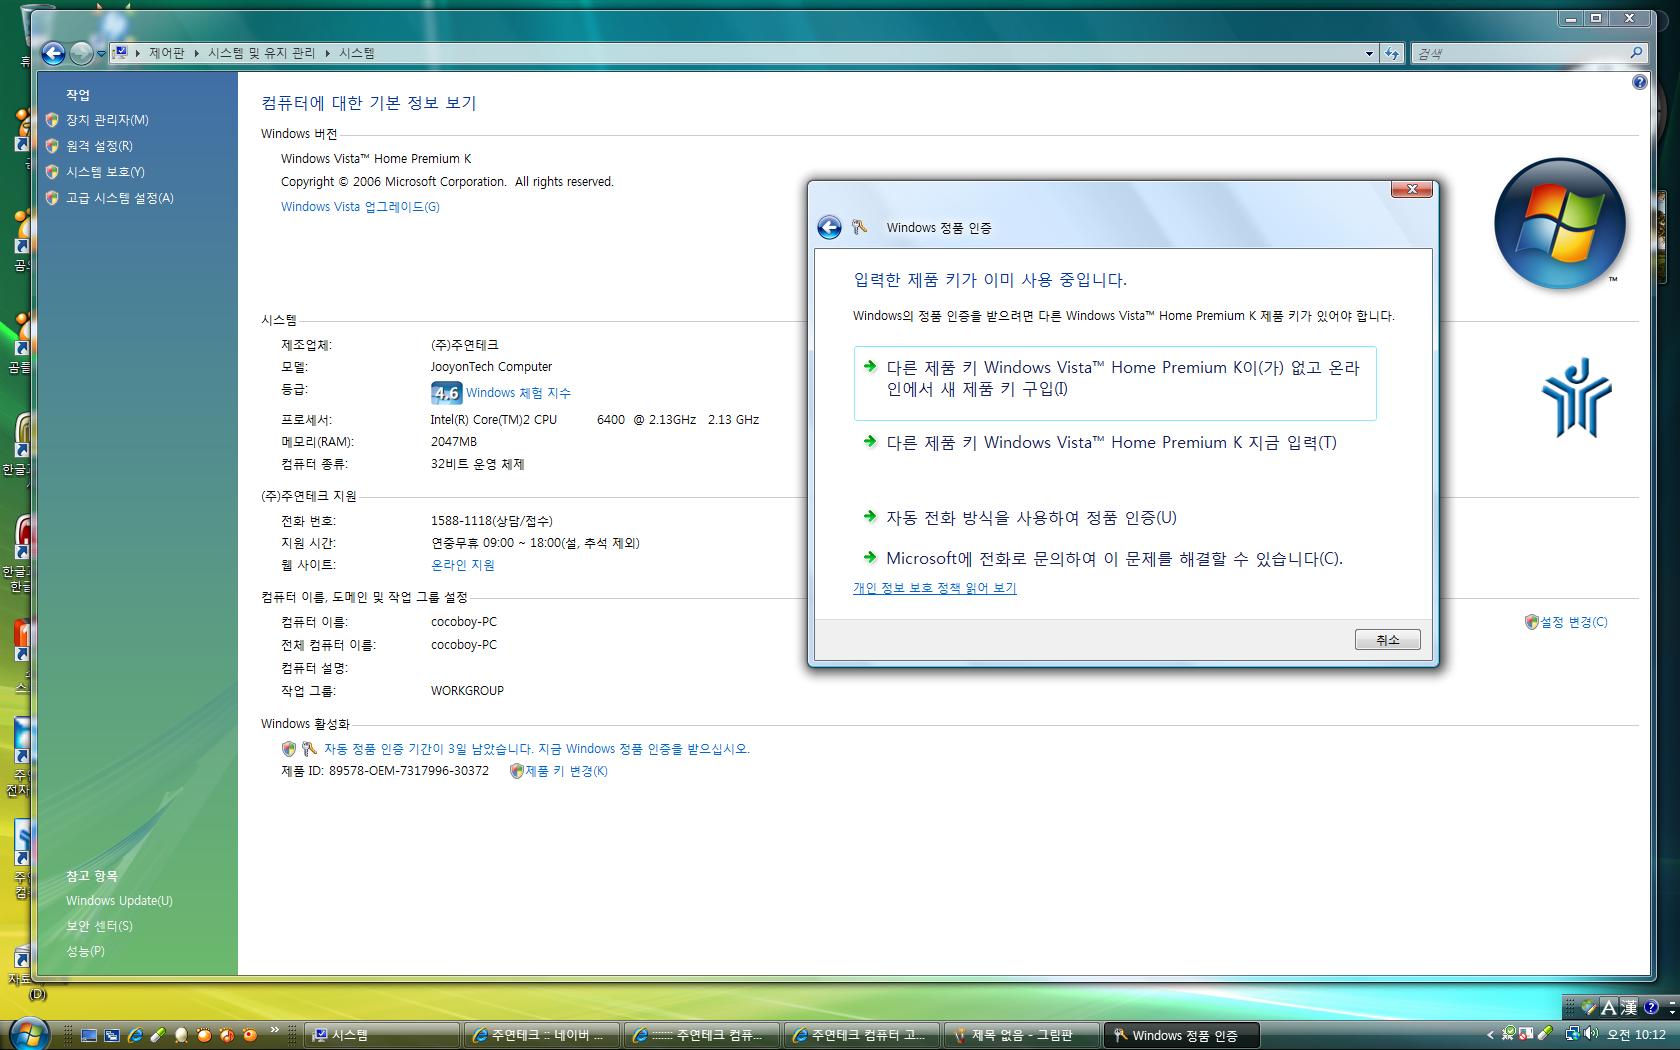Screen dimensions: 1680x1050
Task: Click Show Desktop quick launch icon
Action: click(89, 1036)
